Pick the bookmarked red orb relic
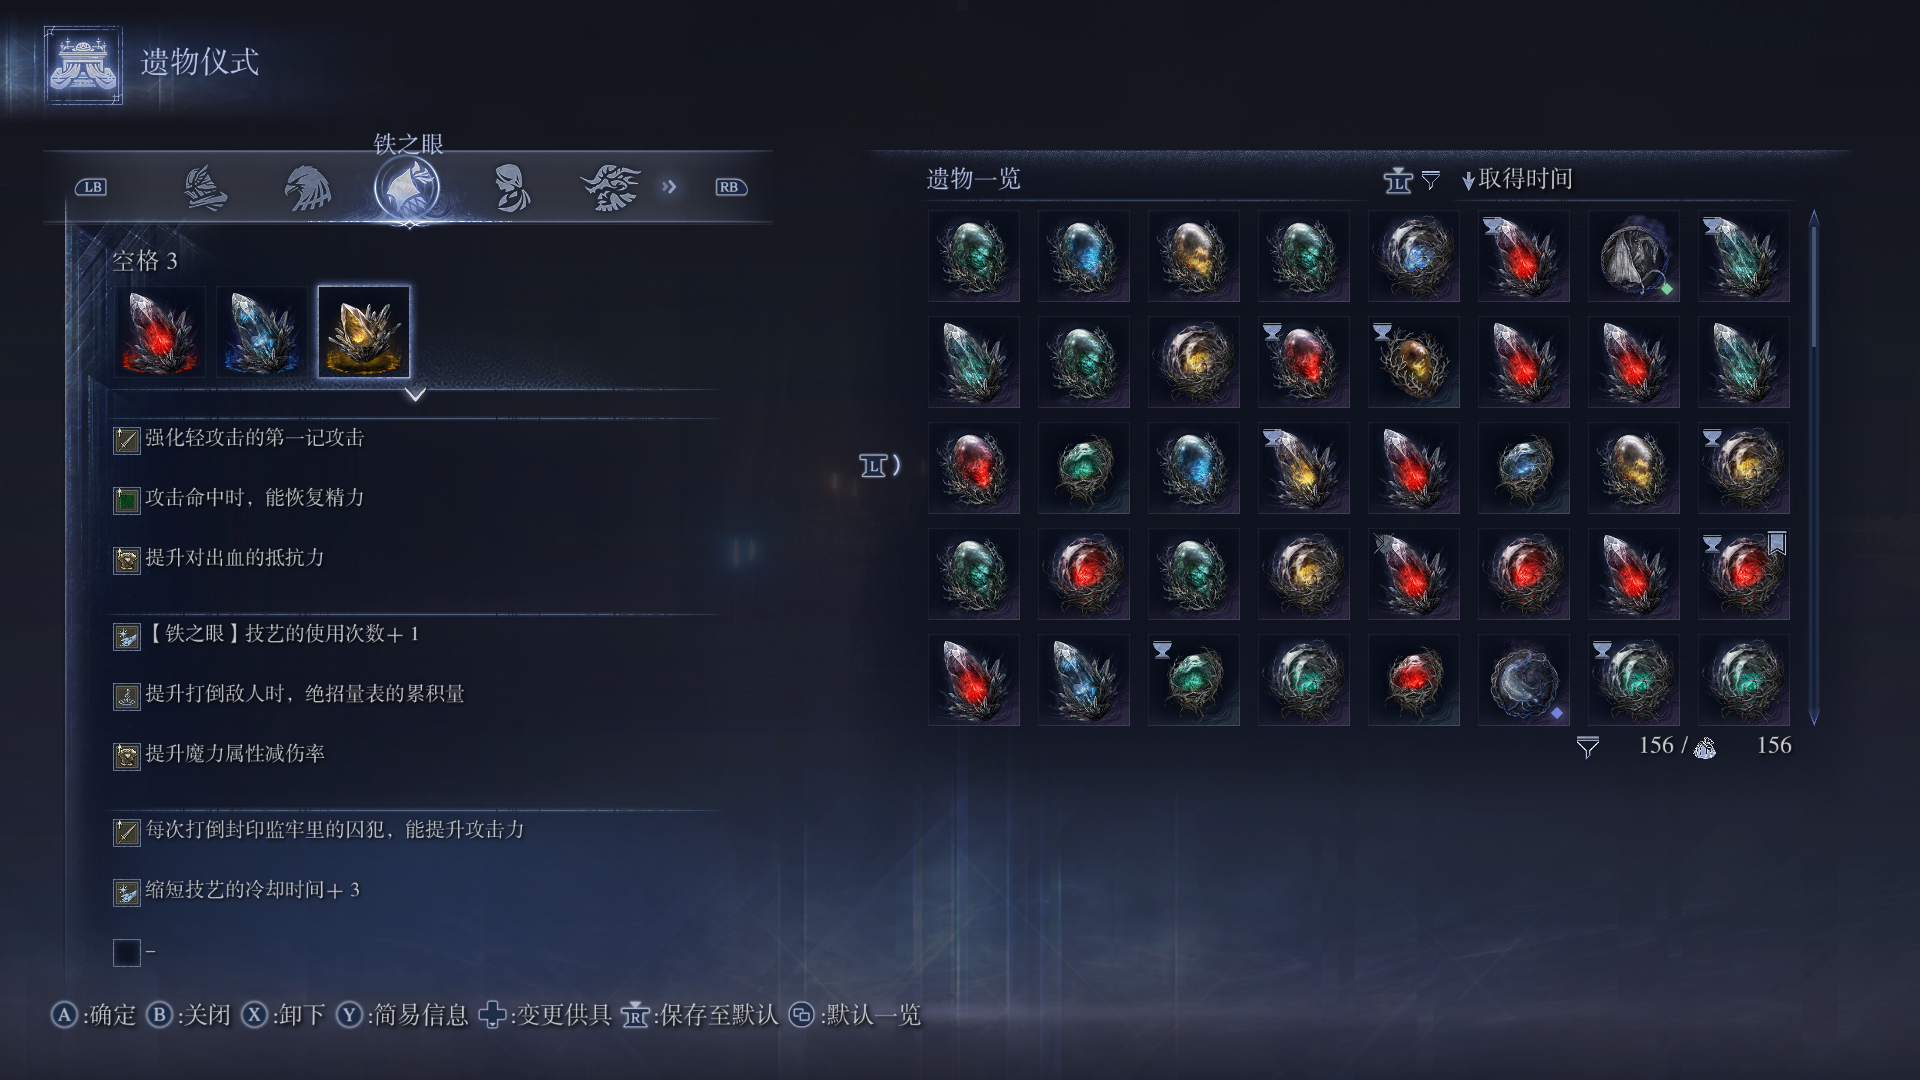 pos(1744,574)
